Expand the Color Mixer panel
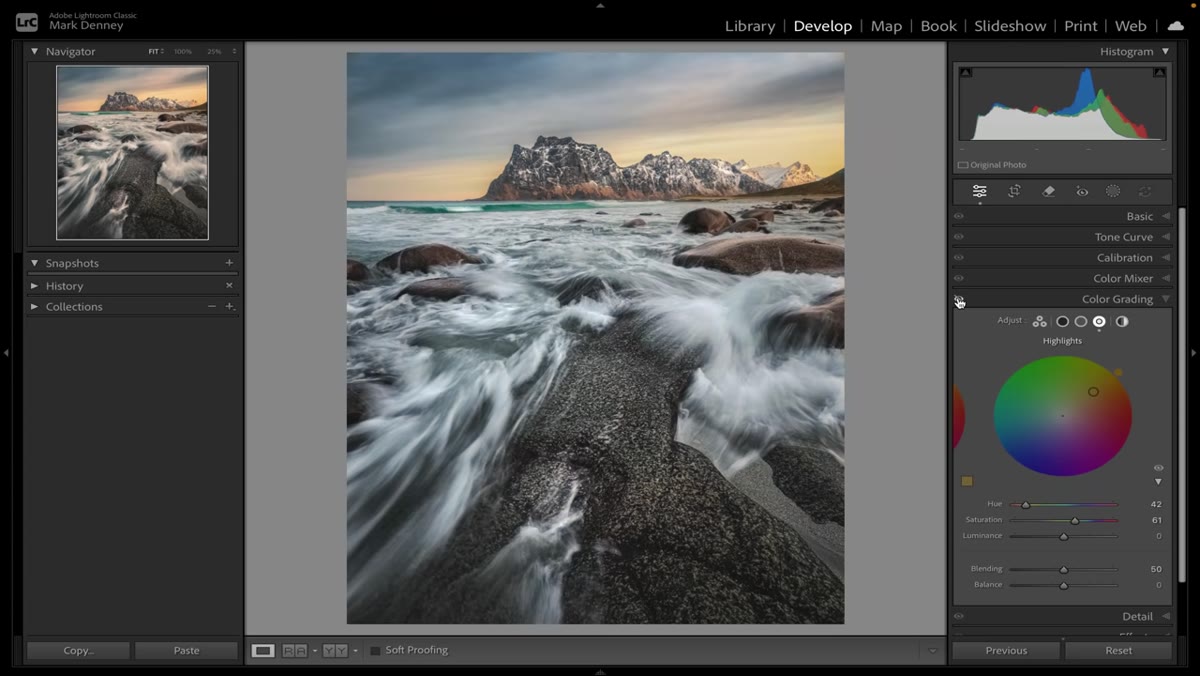 click(x=1165, y=278)
